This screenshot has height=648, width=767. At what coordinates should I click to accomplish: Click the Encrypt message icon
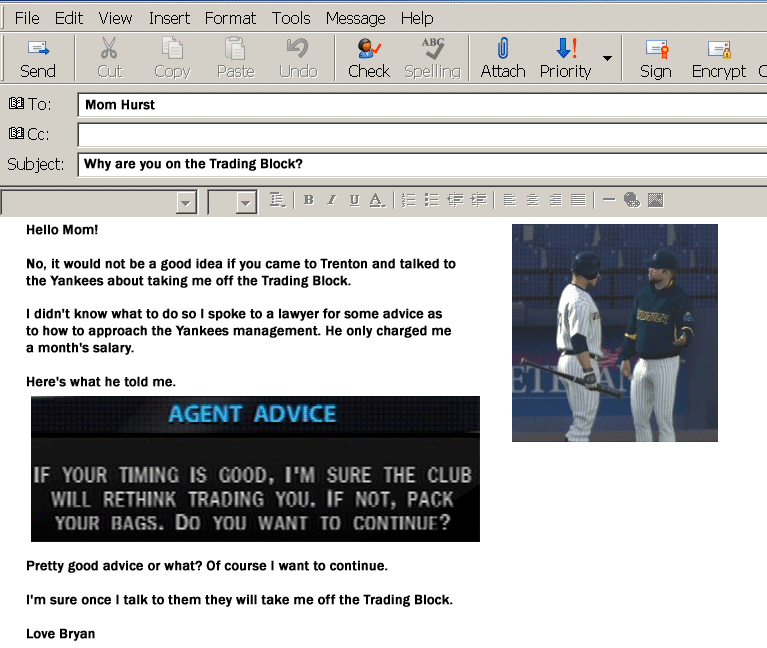click(718, 48)
